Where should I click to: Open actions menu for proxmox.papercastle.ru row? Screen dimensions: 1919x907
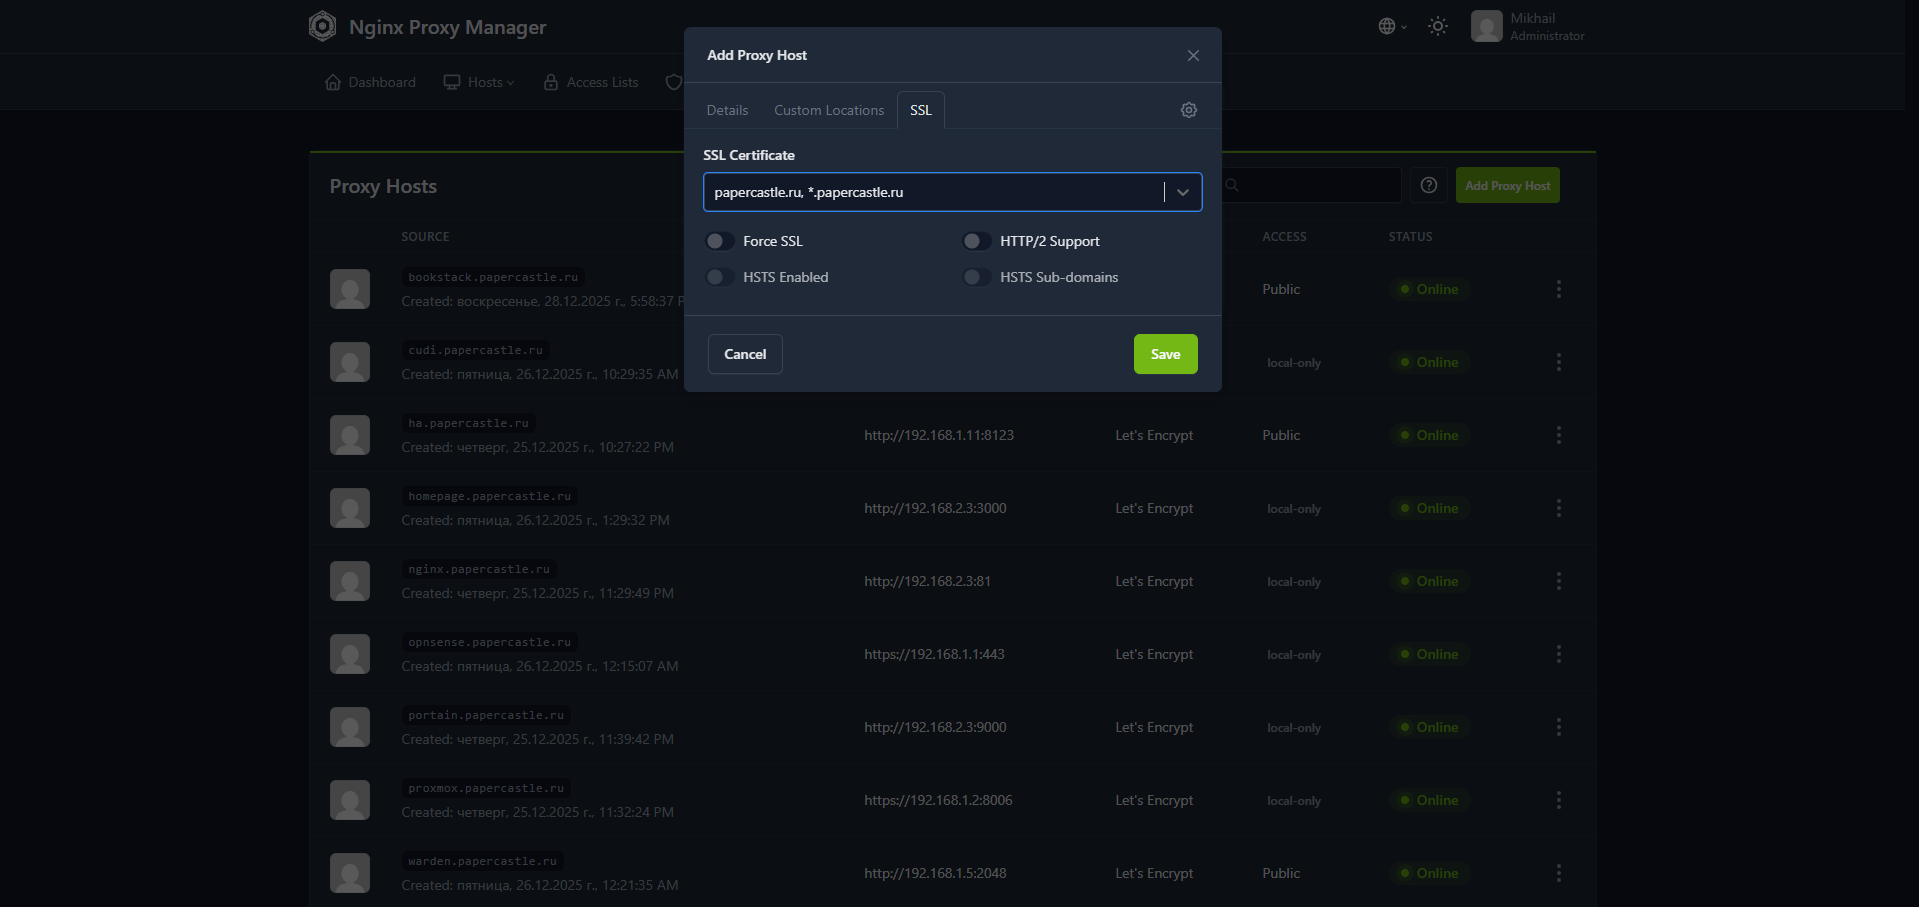(x=1558, y=800)
